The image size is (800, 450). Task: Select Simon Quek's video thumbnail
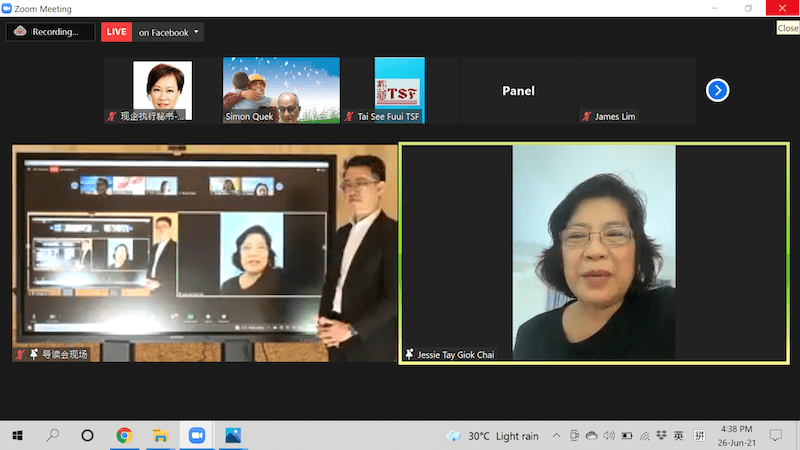coord(281,90)
